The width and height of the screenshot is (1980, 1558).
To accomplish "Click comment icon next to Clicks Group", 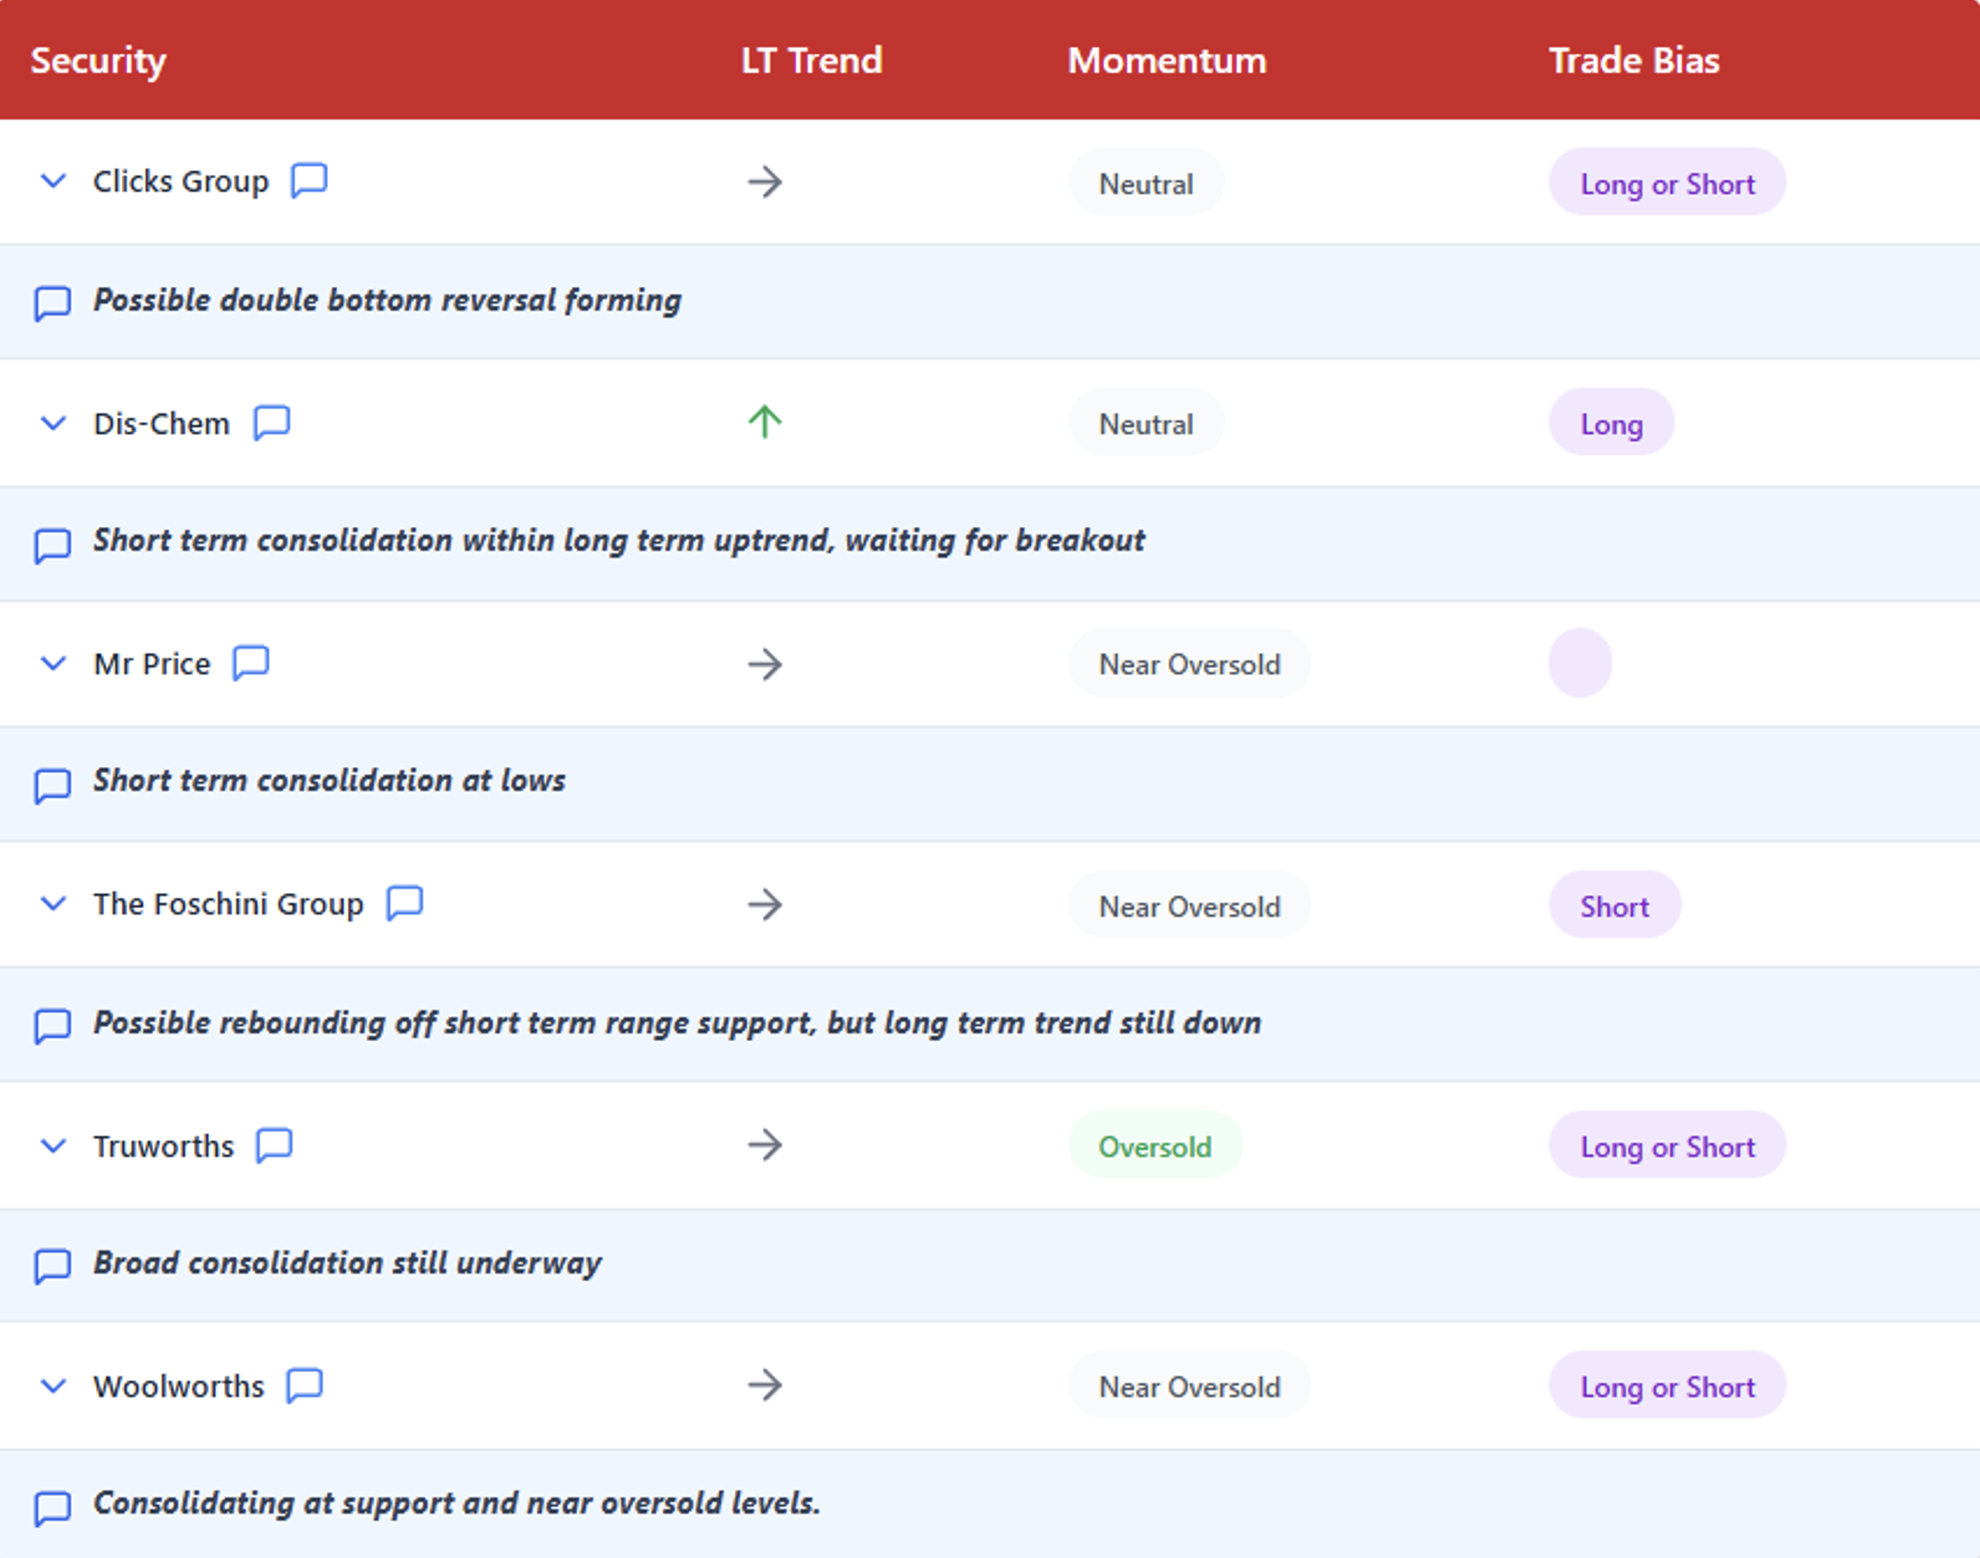I will pos(309,181).
